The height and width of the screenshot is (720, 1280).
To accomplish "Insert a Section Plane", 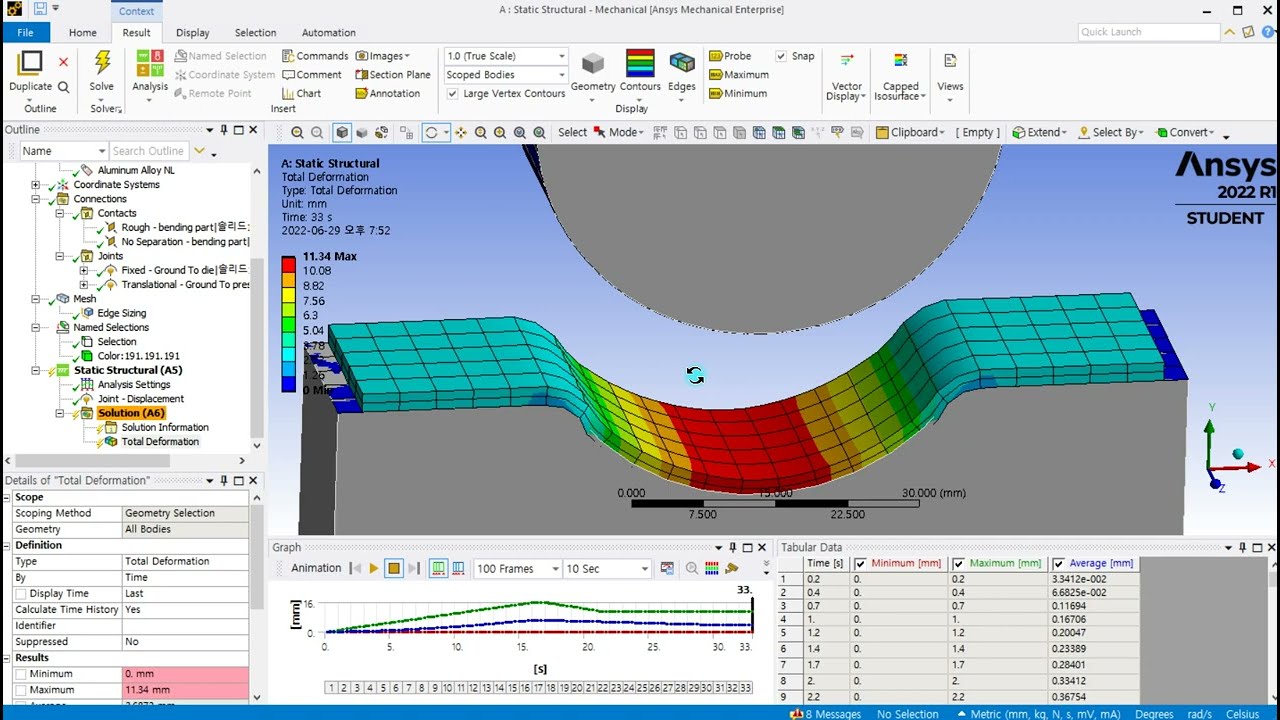I will (x=391, y=74).
